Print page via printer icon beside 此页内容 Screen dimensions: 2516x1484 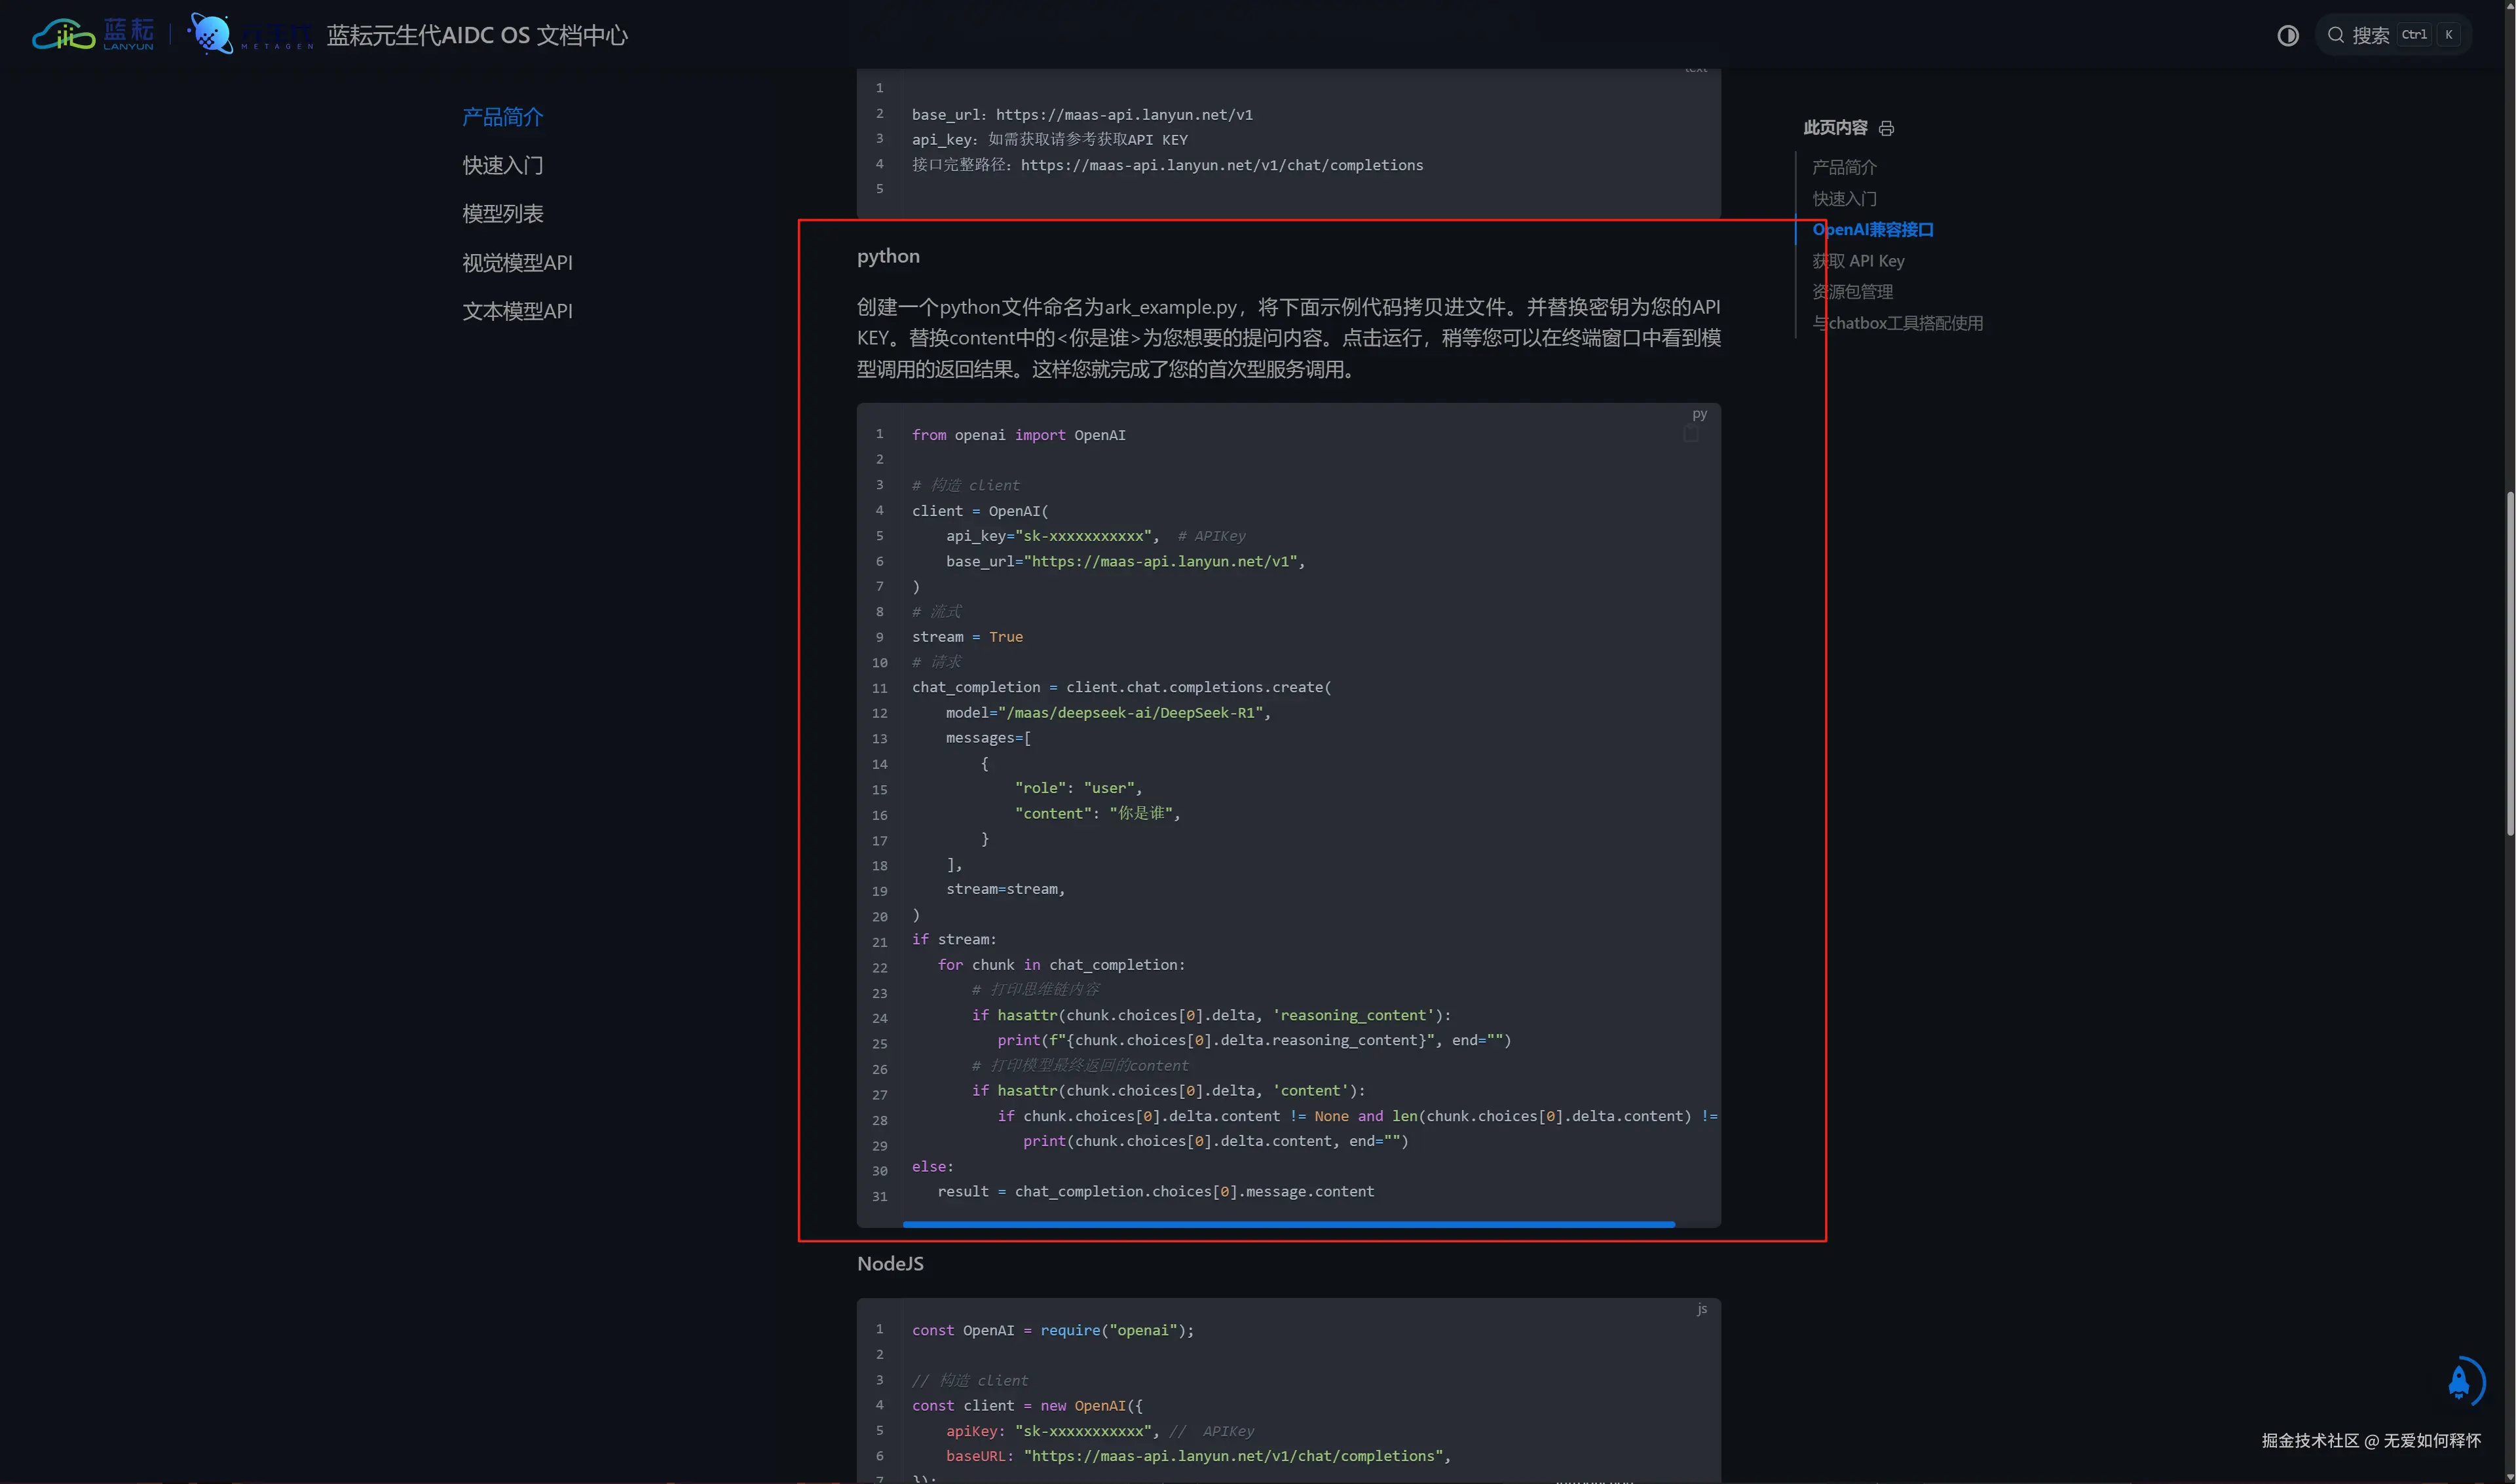pos(1886,128)
